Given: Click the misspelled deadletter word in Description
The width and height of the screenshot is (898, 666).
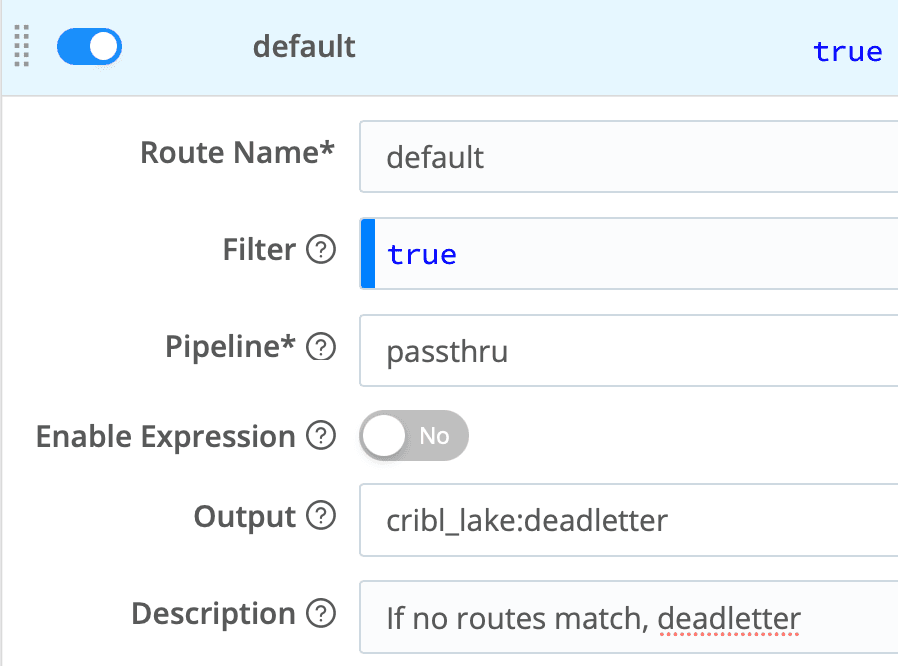Looking at the screenshot, I should 729,619.
